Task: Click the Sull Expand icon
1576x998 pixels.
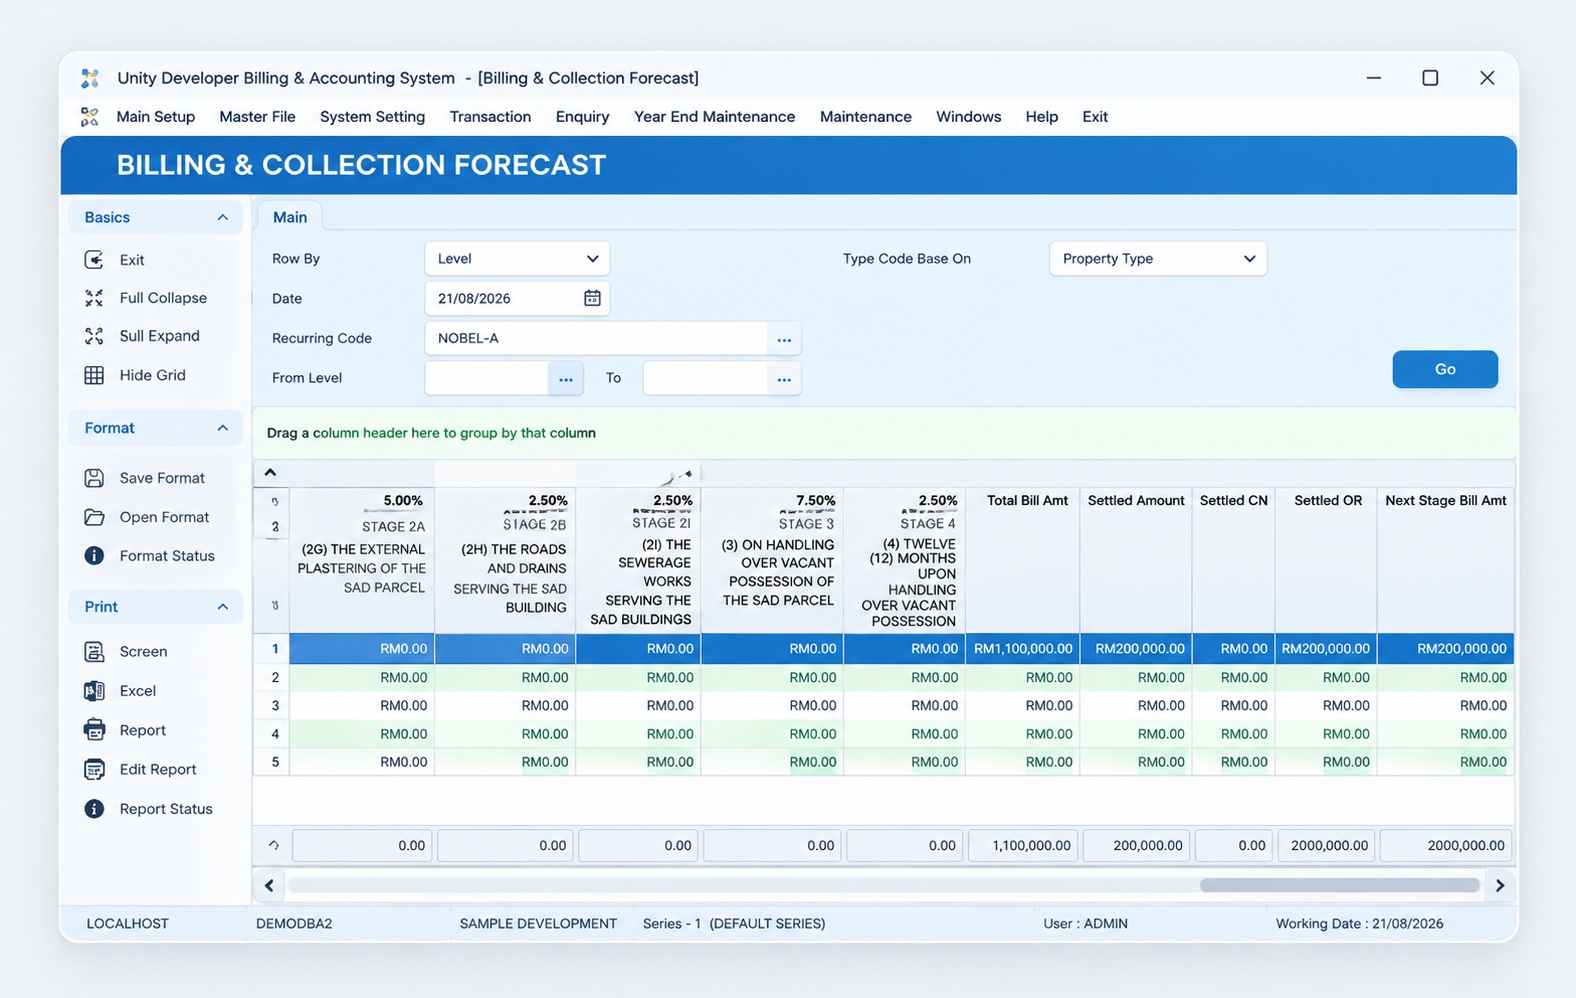Action: coord(94,336)
